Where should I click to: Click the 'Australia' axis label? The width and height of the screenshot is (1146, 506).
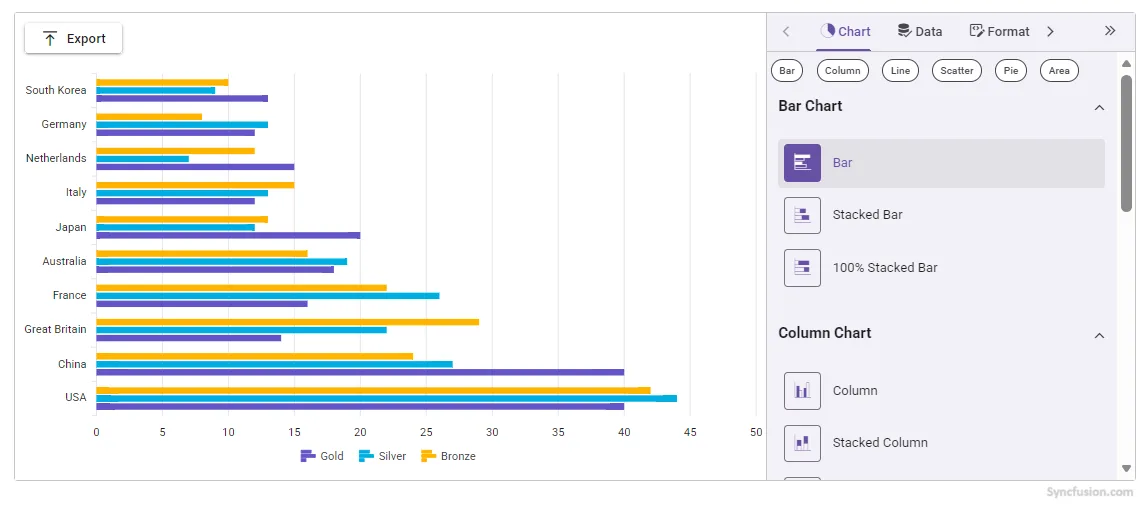pyautogui.click(x=64, y=261)
